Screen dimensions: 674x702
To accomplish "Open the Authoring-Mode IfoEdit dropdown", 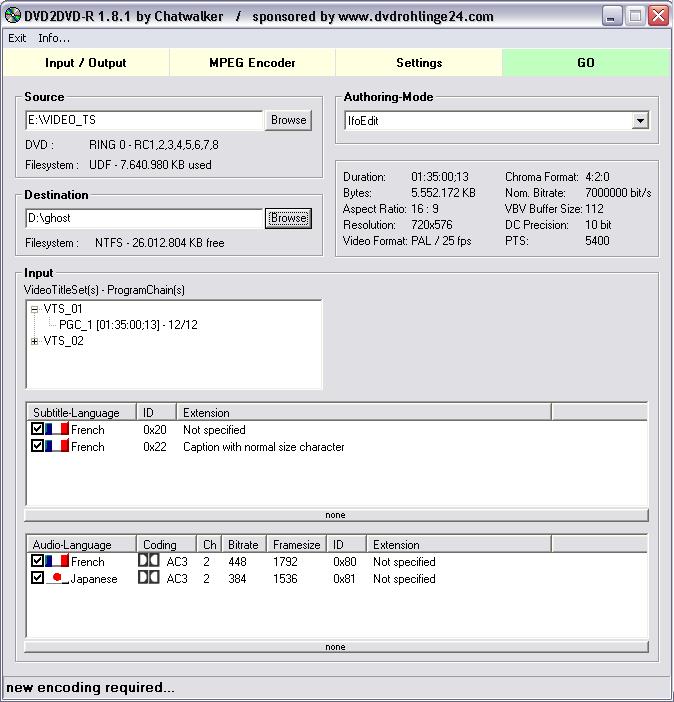I will pyautogui.click(x=640, y=120).
